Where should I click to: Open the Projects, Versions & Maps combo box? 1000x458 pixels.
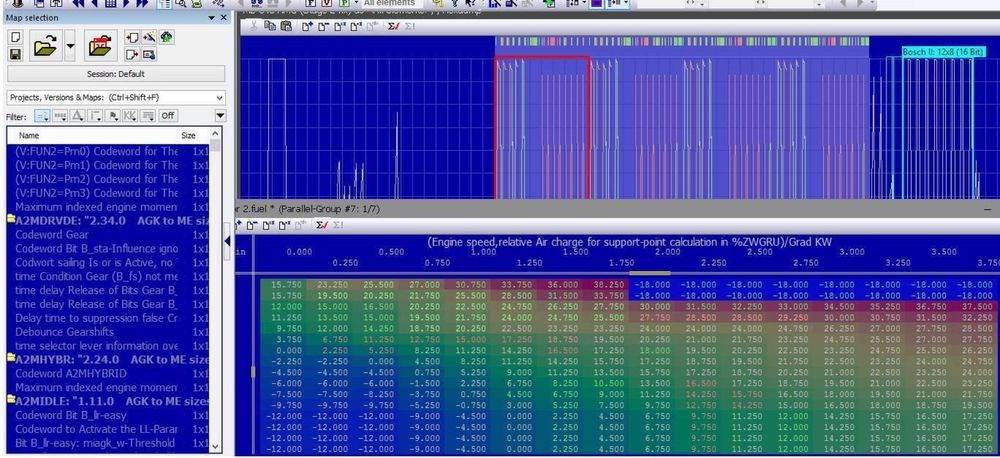click(x=115, y=98)
